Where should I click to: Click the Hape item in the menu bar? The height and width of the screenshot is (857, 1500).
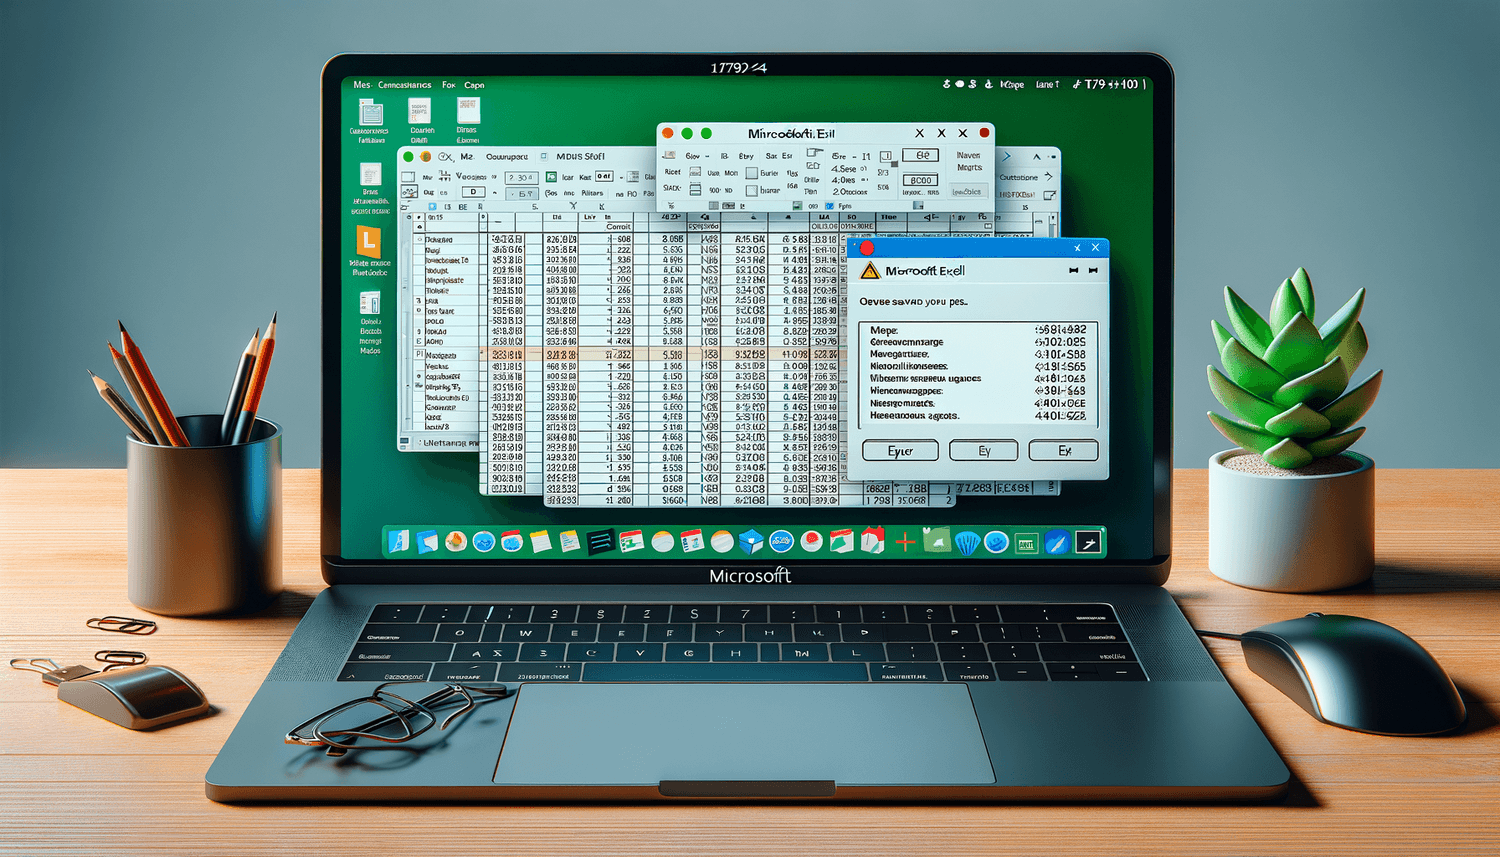pyautogui.click(x=1012, y=85)
